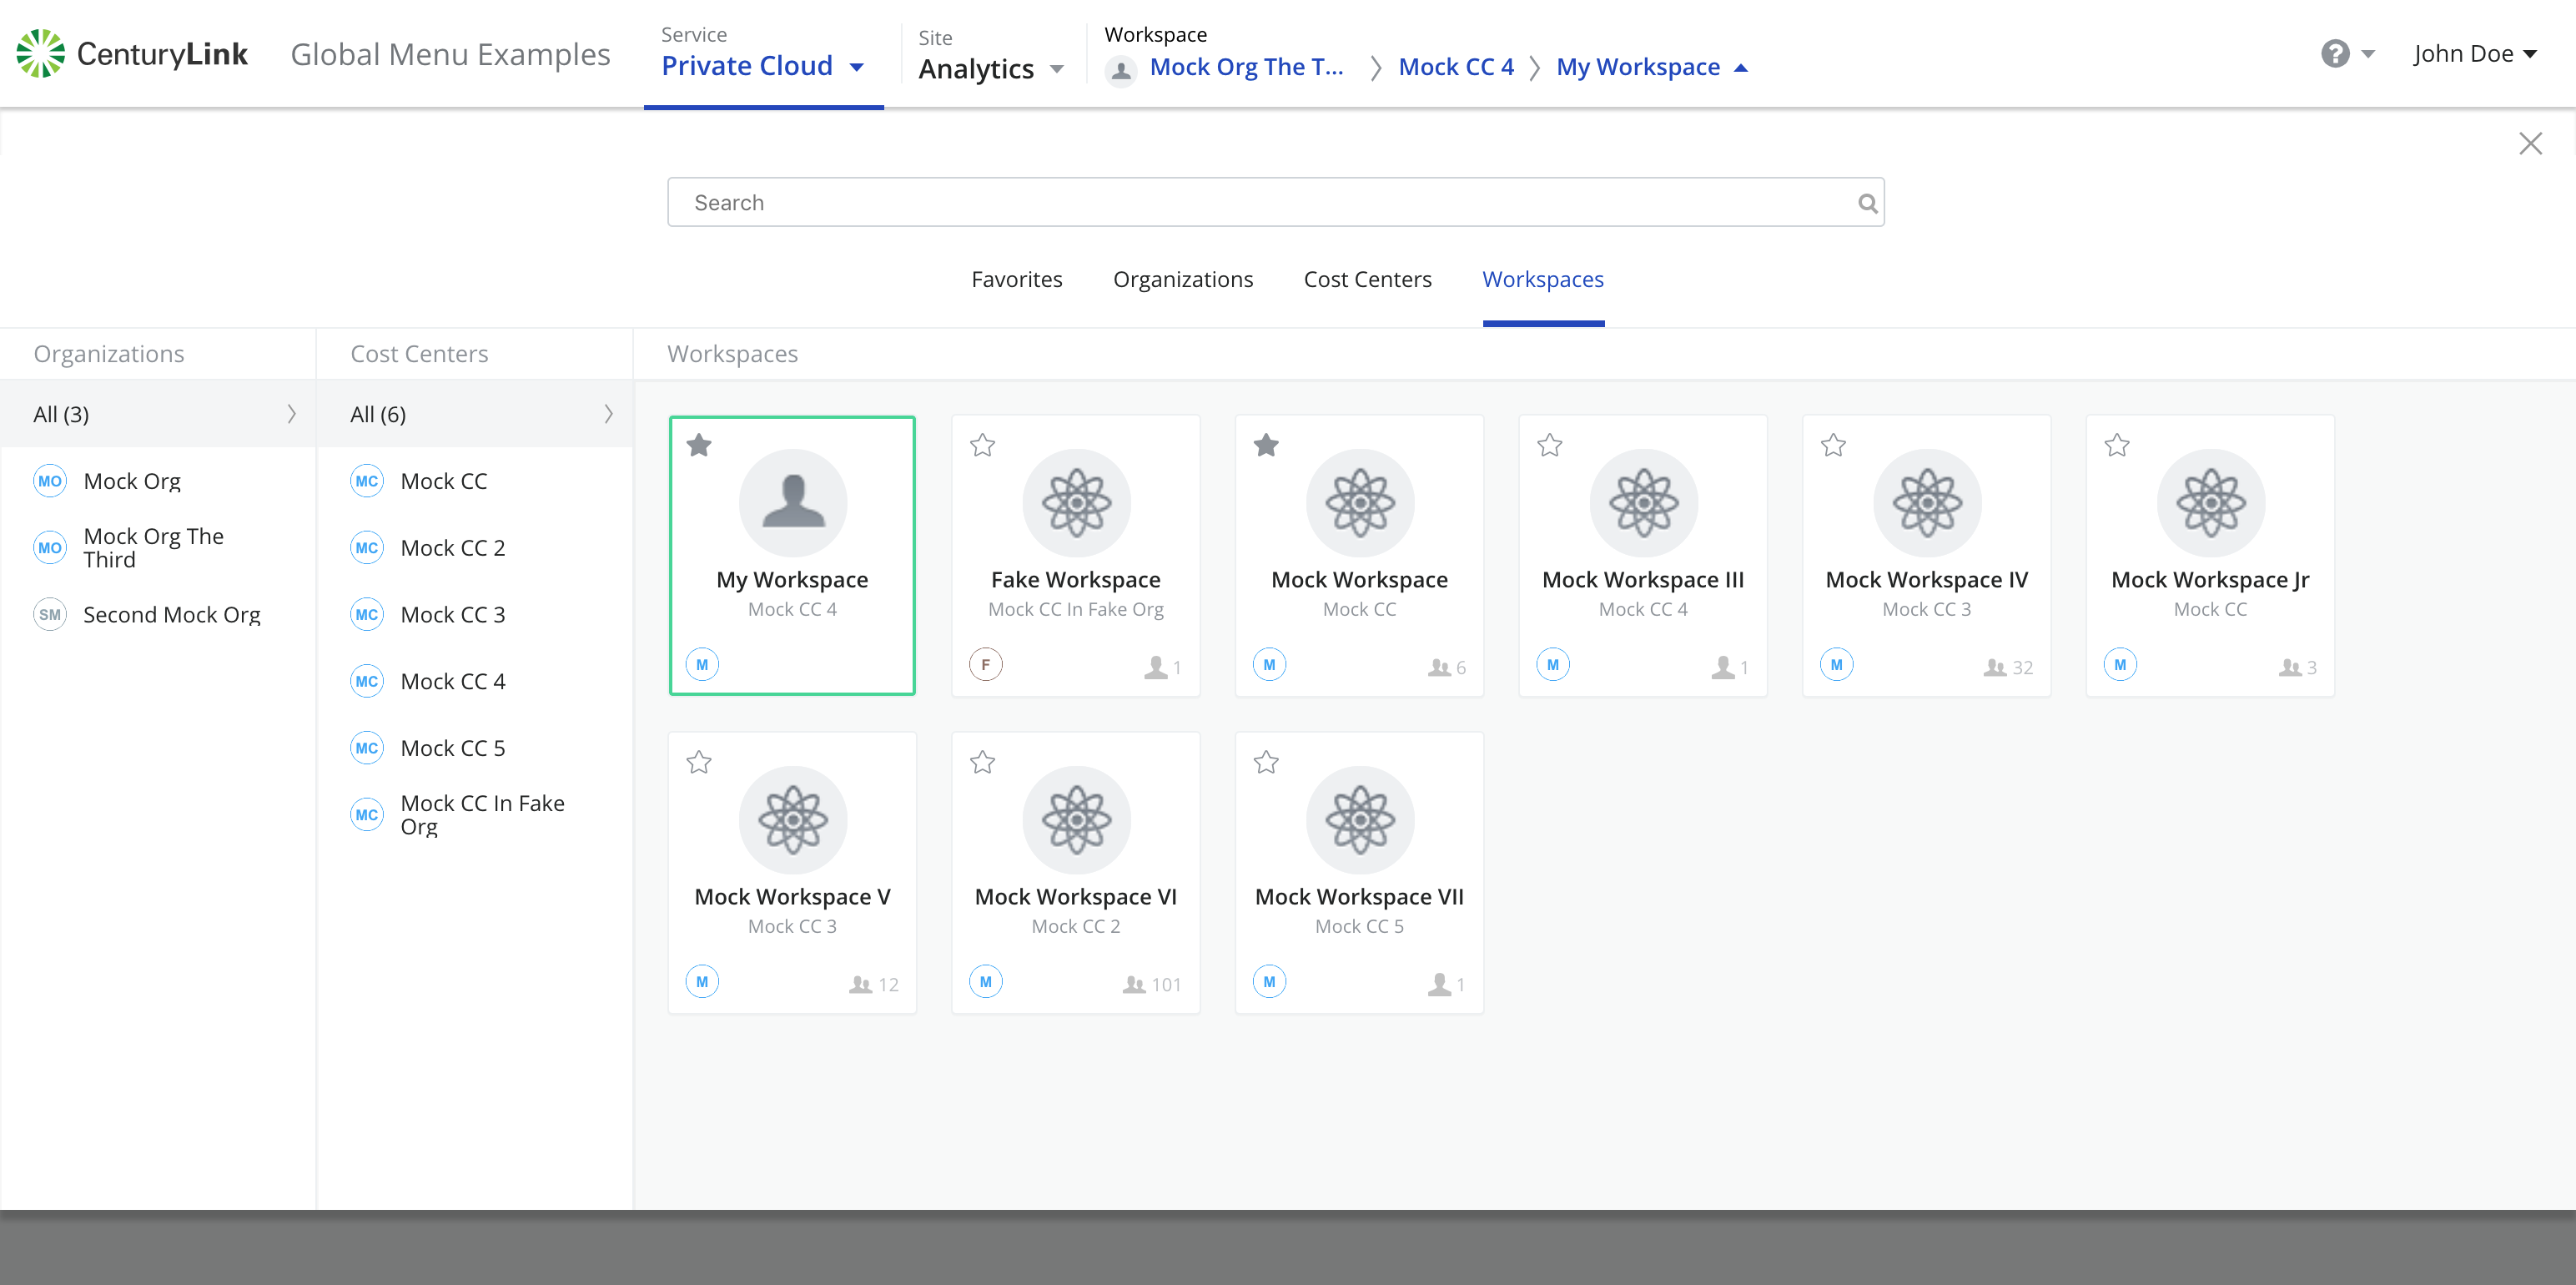Click the MC badge beside Mock CC 5
The height and width of the screenshot is (1285, 2576).
click(367, 748)
